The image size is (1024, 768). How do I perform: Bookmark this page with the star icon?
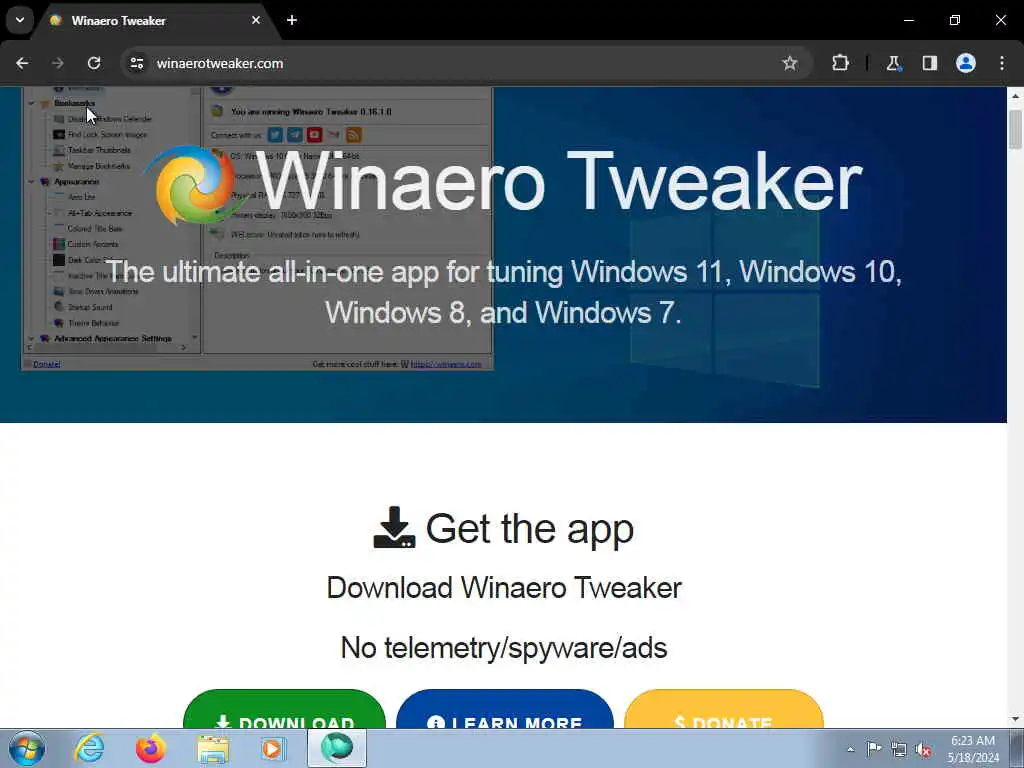(790, 63)
